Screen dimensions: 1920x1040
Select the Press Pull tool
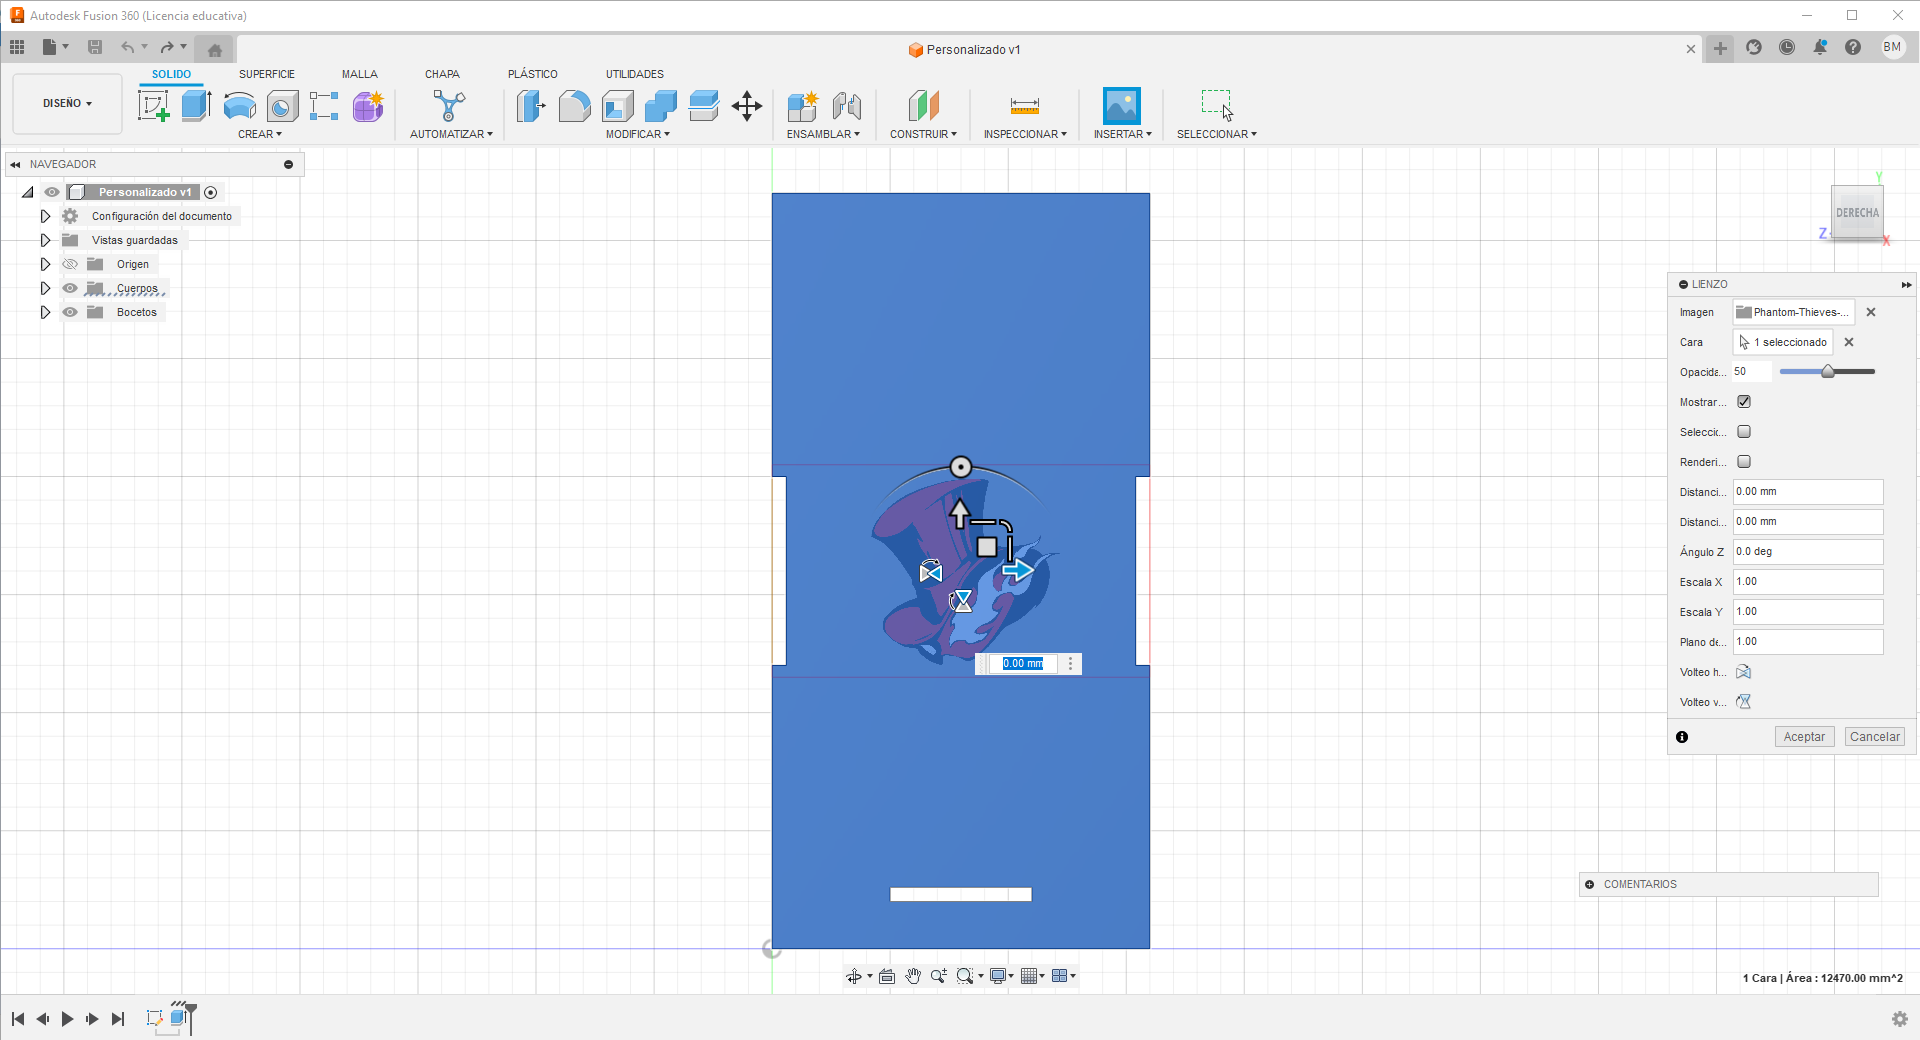(x=531, y=106)
